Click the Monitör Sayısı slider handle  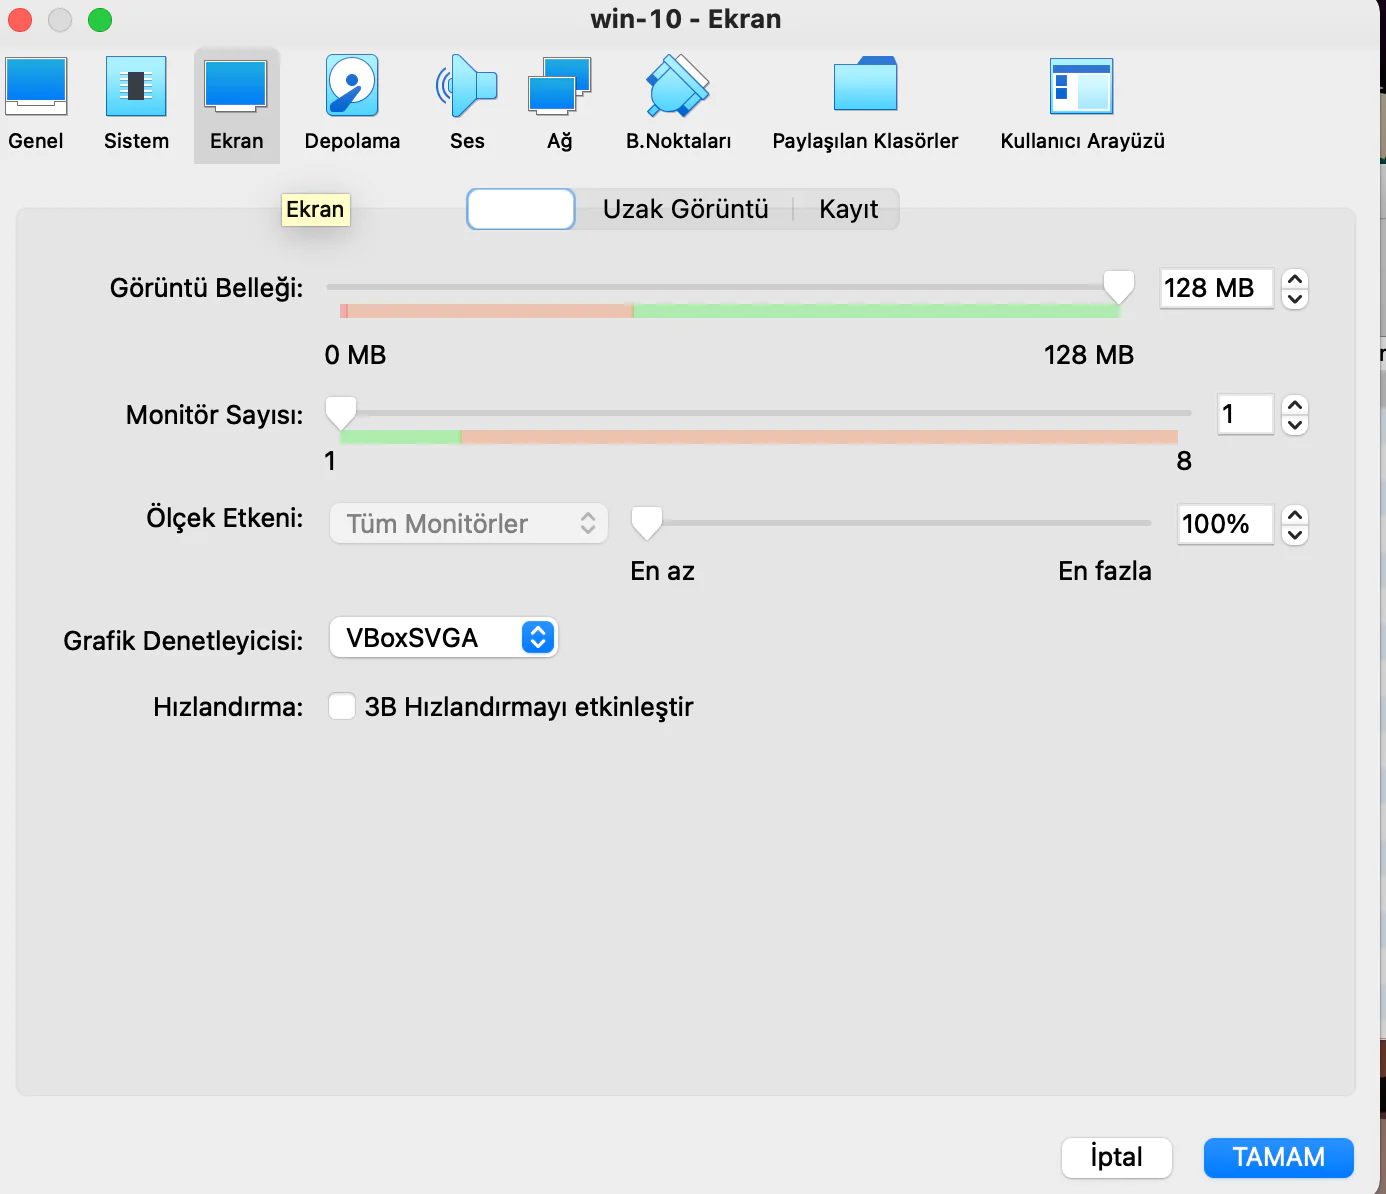(341, 412)
